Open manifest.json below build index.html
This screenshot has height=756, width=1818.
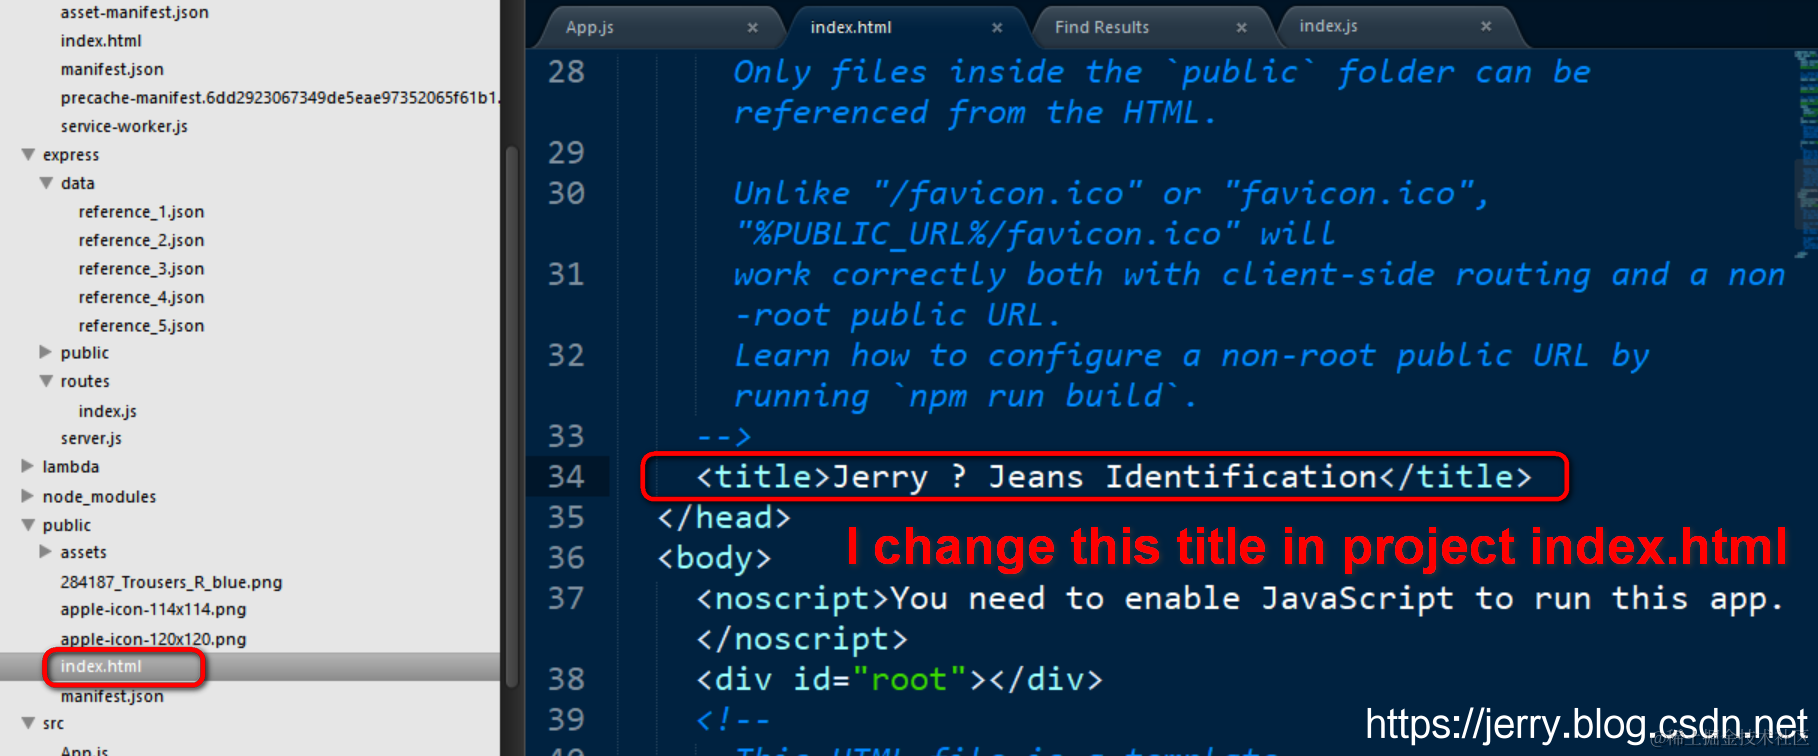[x=112, y=70]
